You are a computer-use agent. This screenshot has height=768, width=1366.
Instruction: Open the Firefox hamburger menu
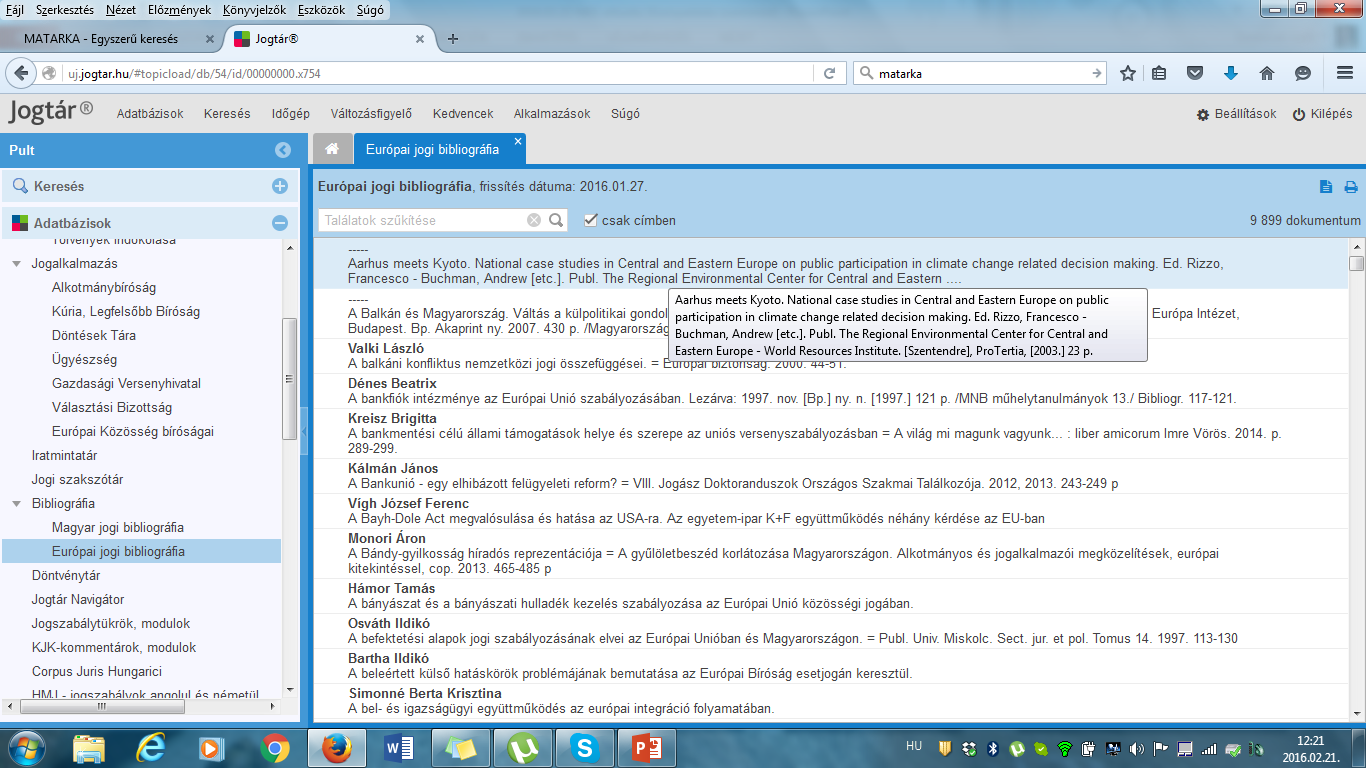pos(1345,73)
